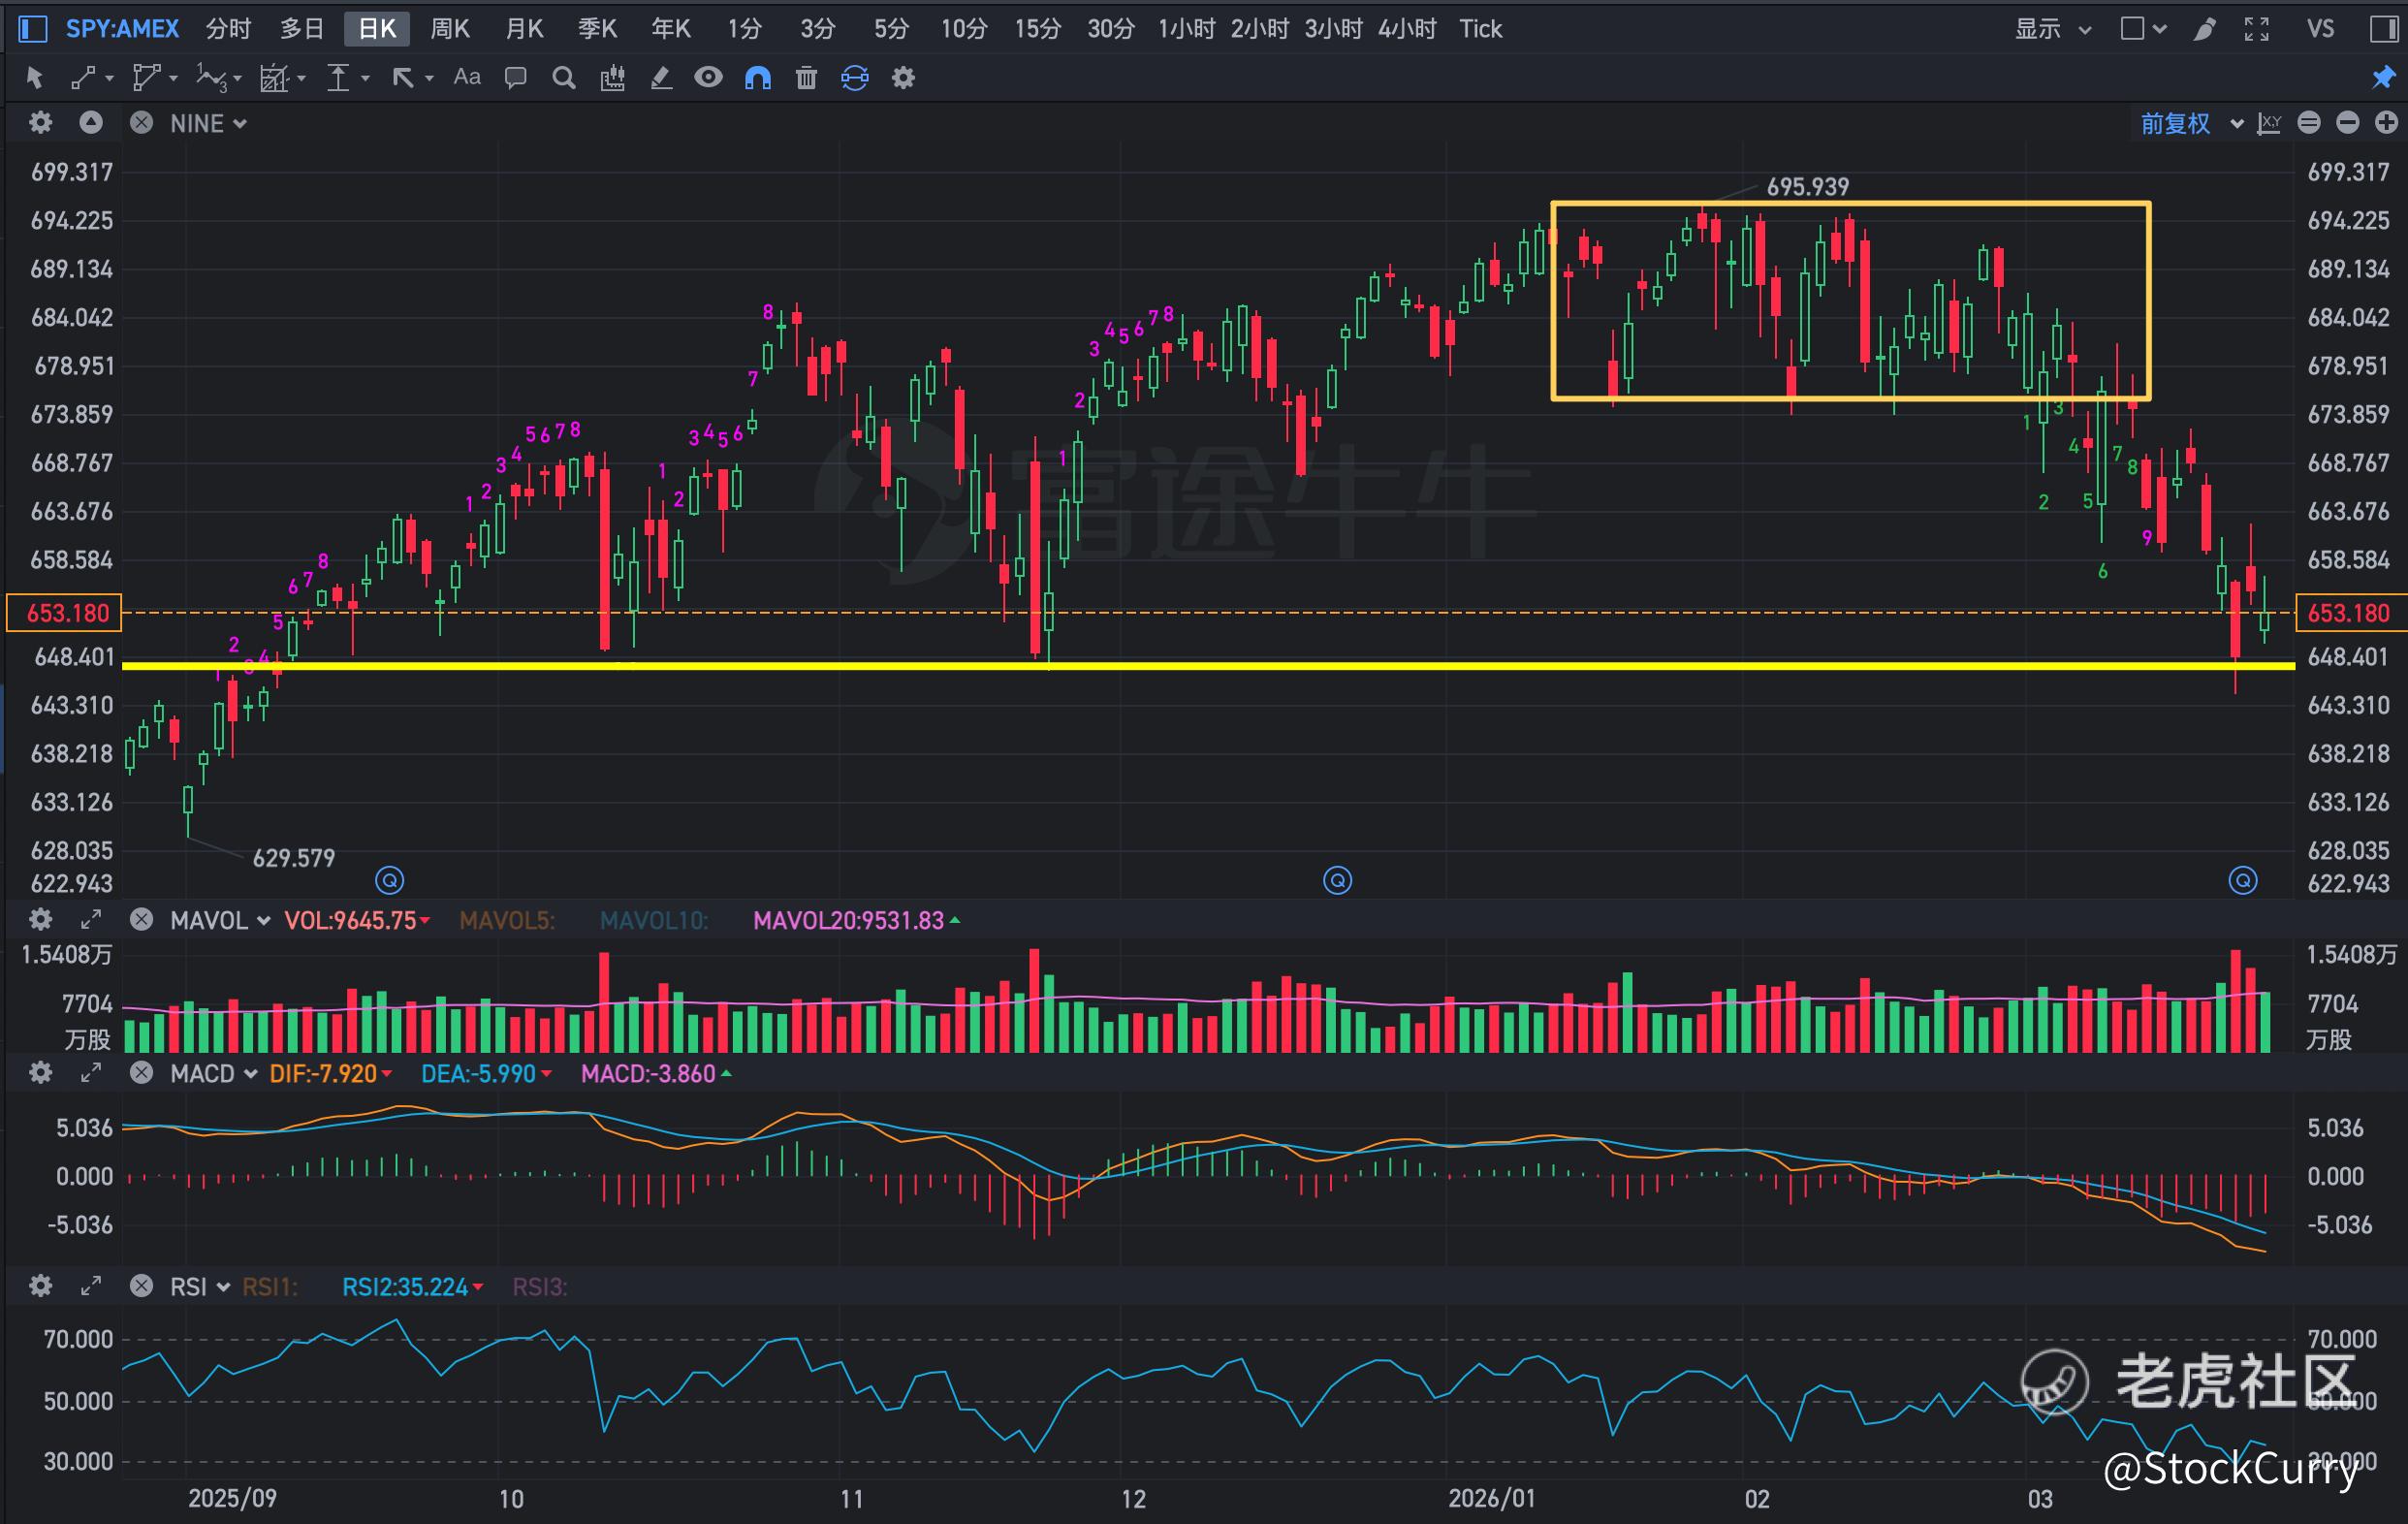Screen dimensions: 2408x1524
Task: Toggle drawing visibility with the eye icon
Action: [708, 77]
